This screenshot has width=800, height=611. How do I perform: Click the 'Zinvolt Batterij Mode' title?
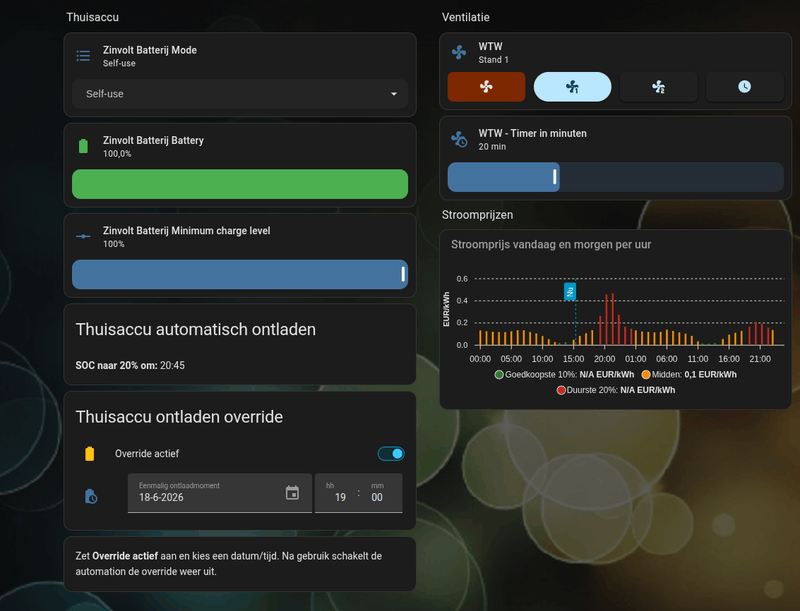[x=149, y=50]
